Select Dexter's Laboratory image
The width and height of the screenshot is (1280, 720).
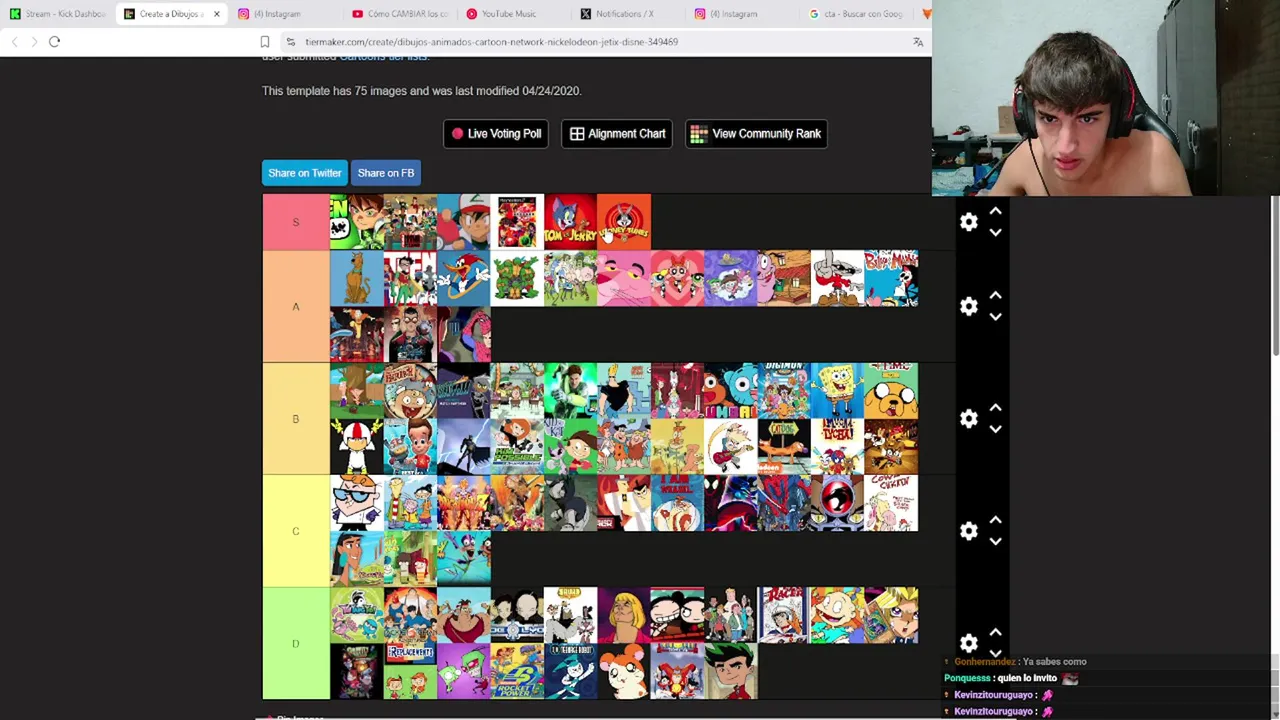[357, 503]
